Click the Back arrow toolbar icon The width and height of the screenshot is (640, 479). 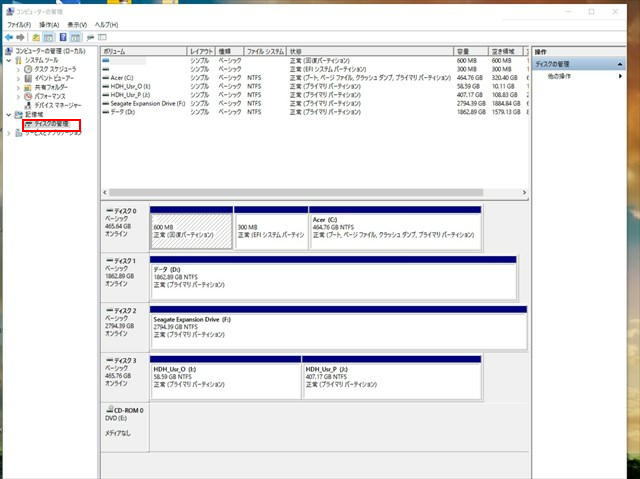pos(9,37)
